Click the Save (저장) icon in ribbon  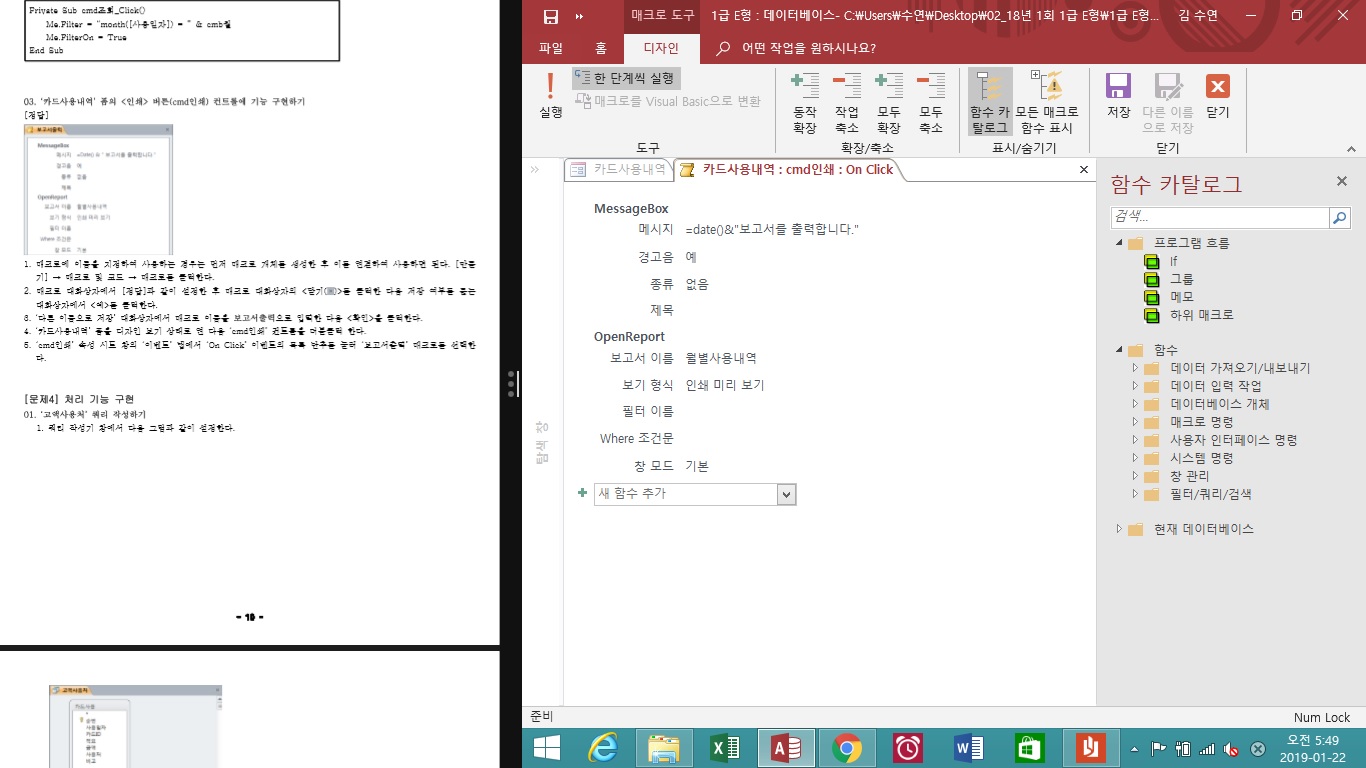(x=1118, y=96)
